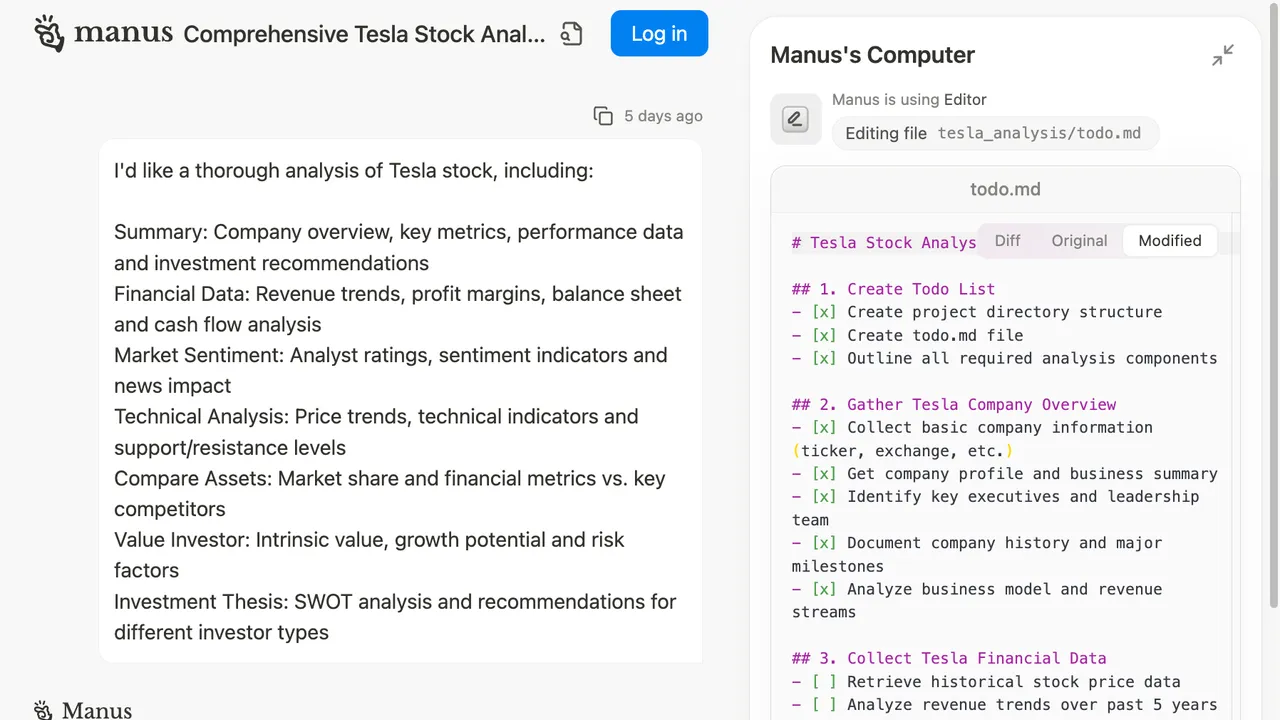Click the document icon beside the conversation title

[571, 34]
